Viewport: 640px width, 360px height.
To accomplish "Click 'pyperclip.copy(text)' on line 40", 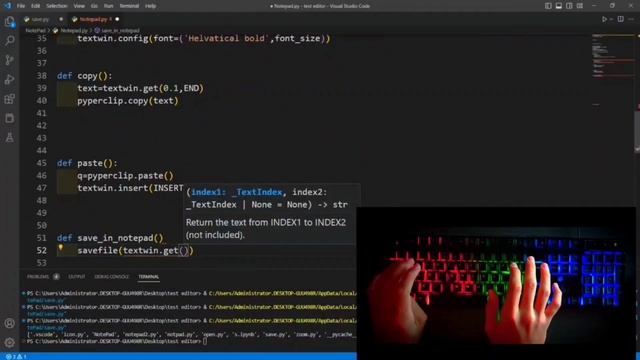I will [x=128, y=101].
